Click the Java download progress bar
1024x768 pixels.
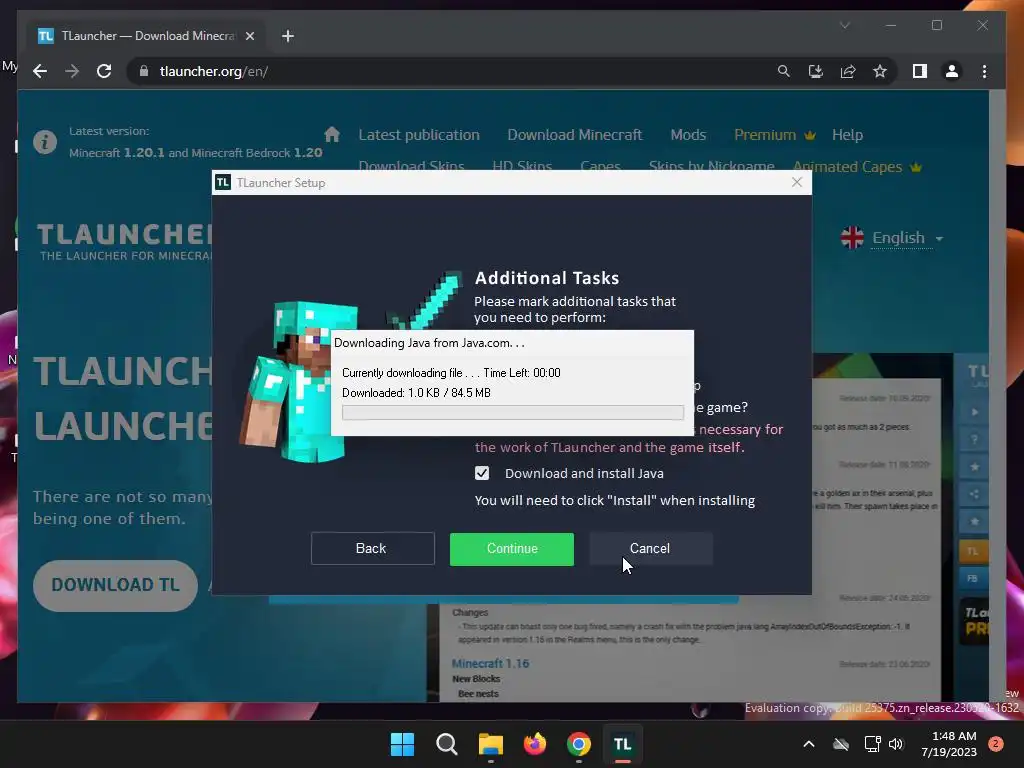tap(513, 412)
